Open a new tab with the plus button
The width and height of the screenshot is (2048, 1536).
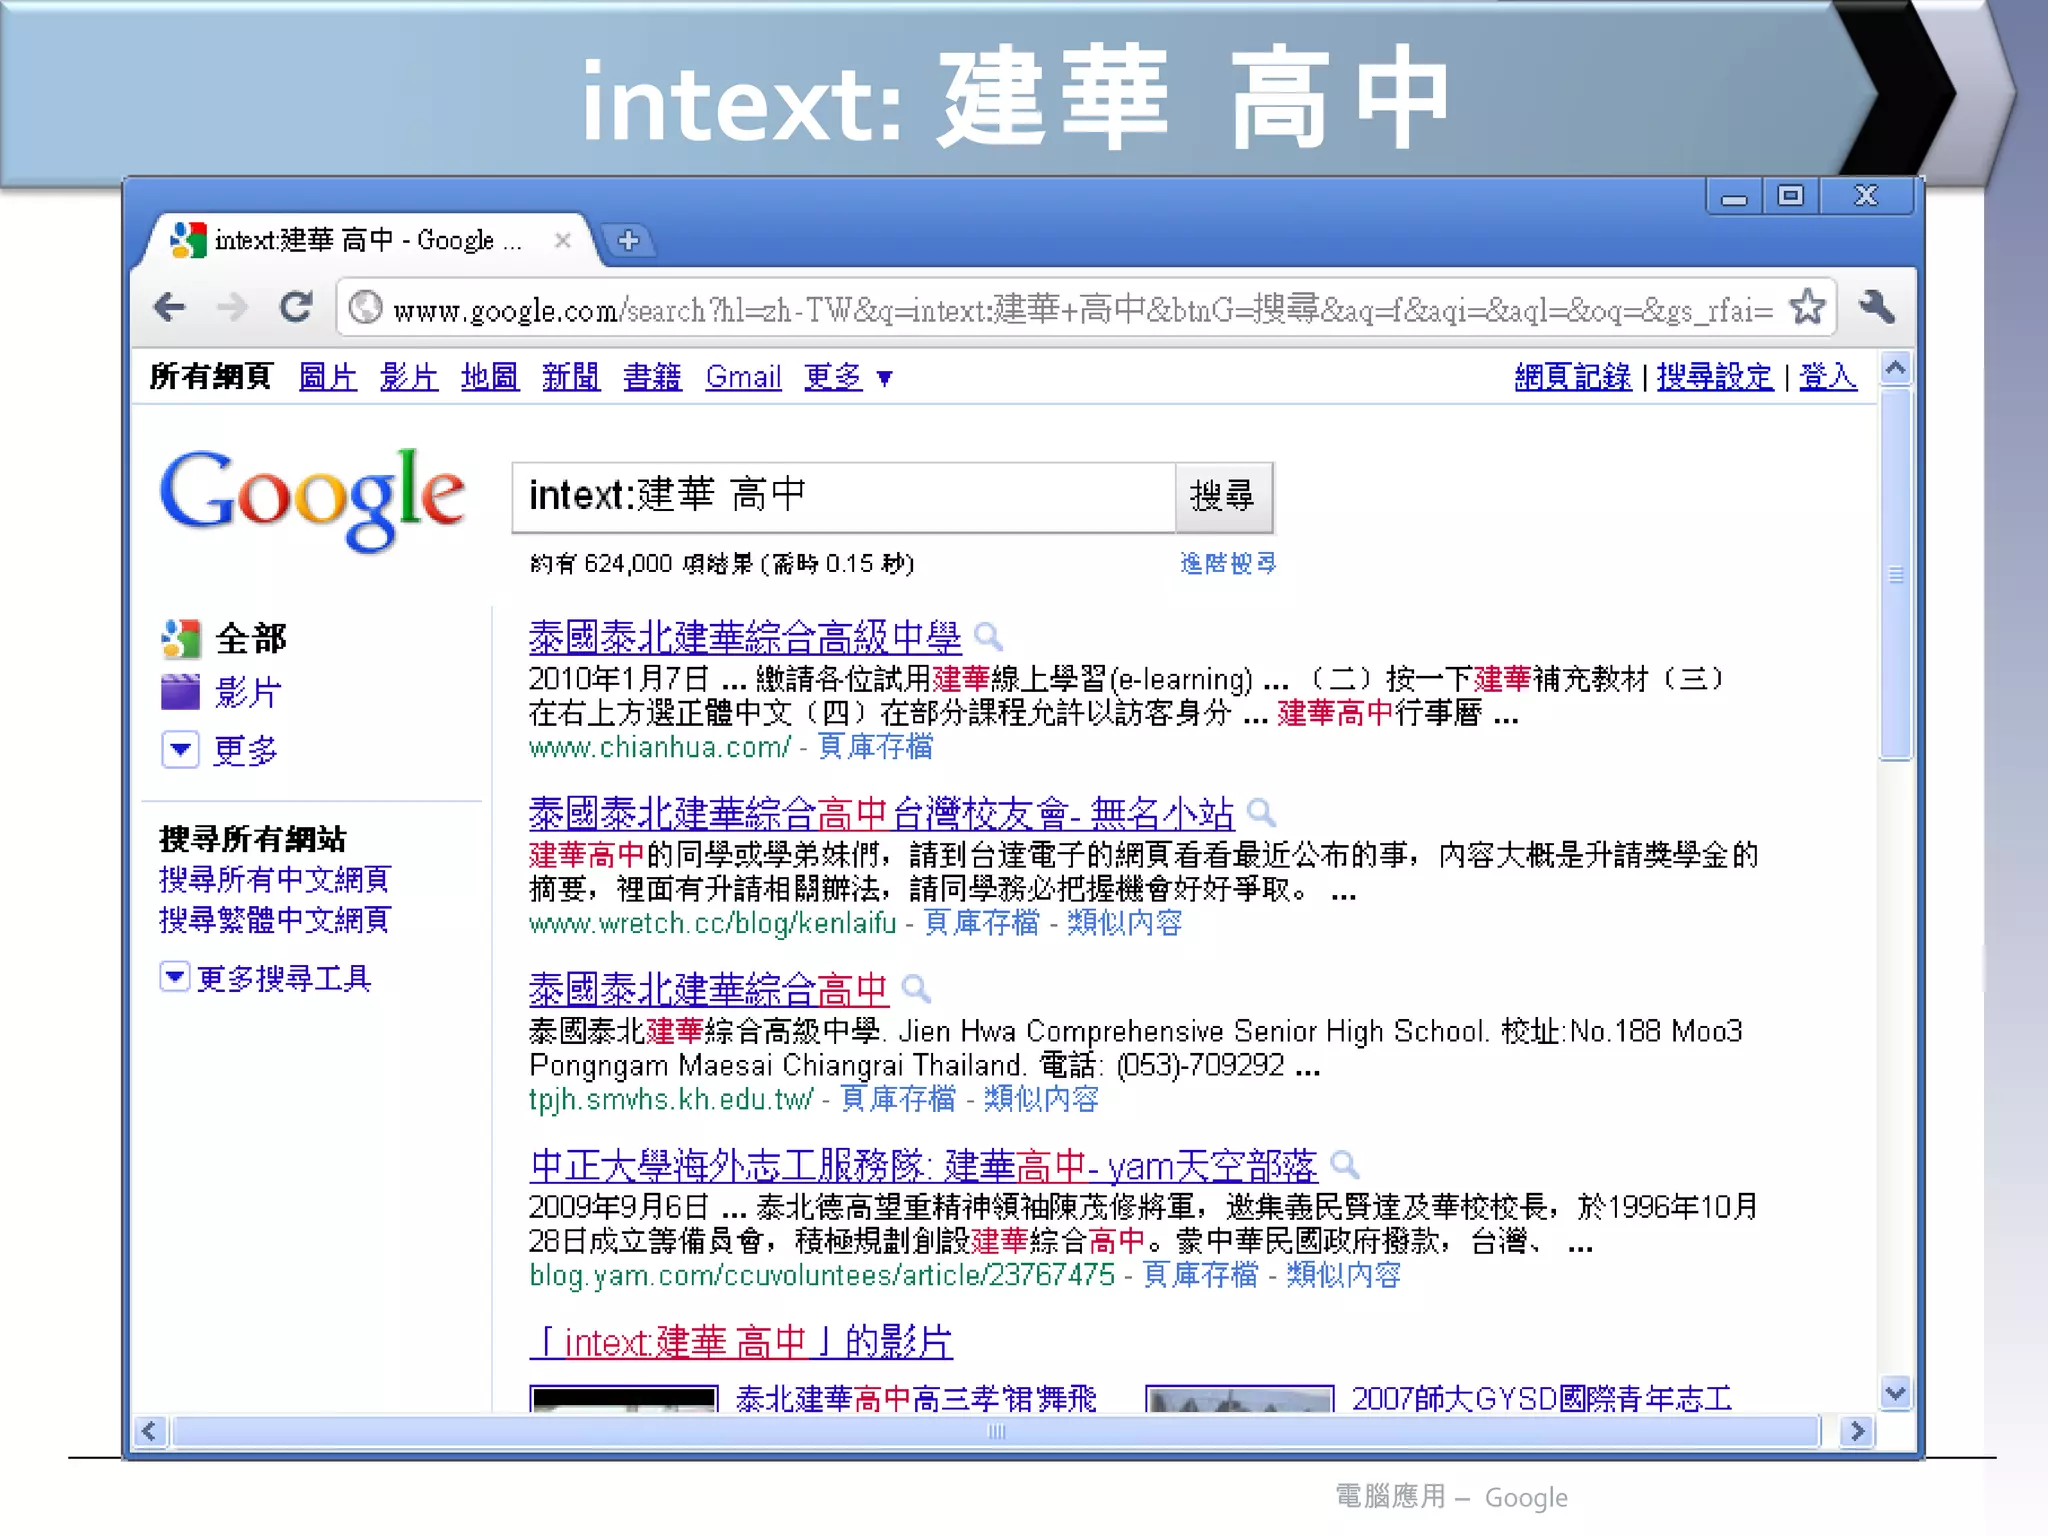[x=628, y=240]
